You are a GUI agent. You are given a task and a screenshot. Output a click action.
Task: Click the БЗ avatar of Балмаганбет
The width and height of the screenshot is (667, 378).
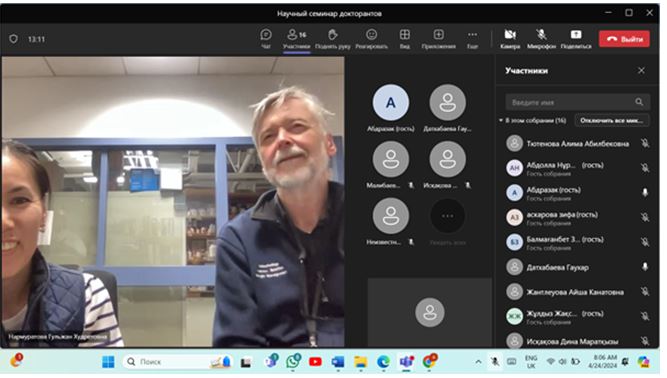pos(514,242)
